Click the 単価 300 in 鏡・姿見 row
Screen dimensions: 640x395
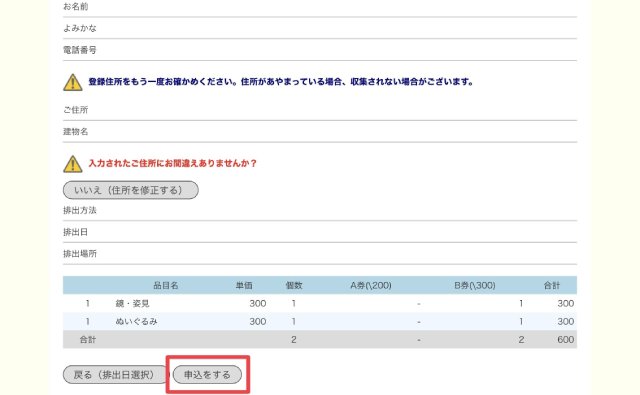[258, 303]
